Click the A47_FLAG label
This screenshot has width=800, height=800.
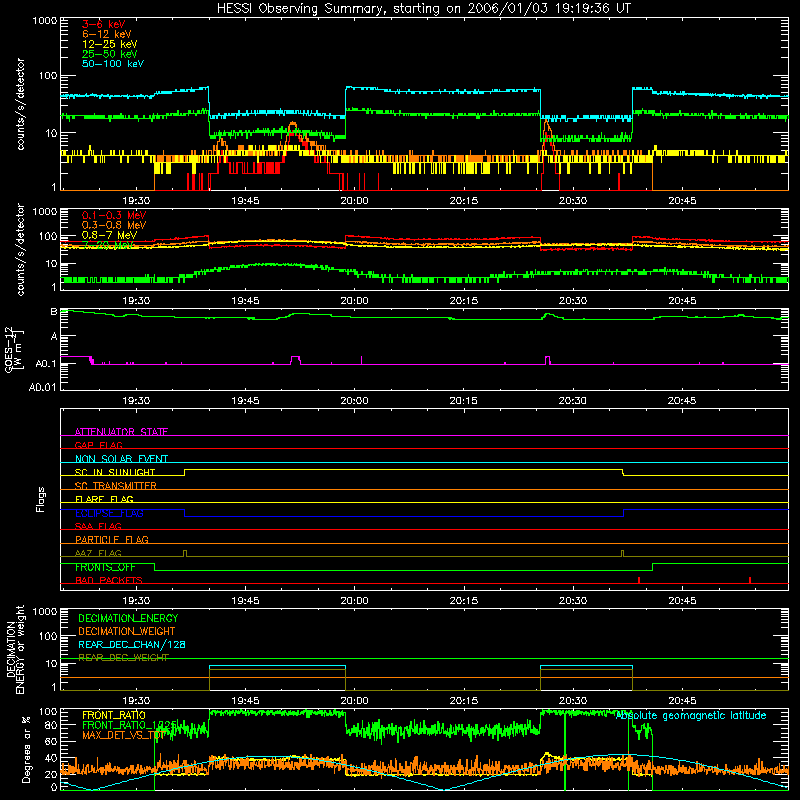tap(98, 553)
